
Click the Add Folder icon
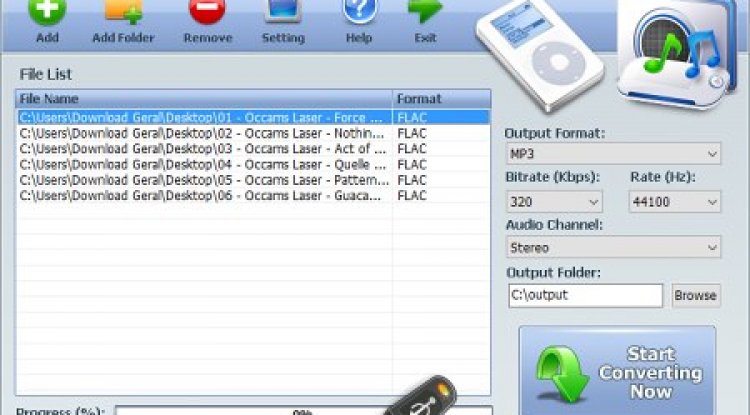(x=124, y=11)
